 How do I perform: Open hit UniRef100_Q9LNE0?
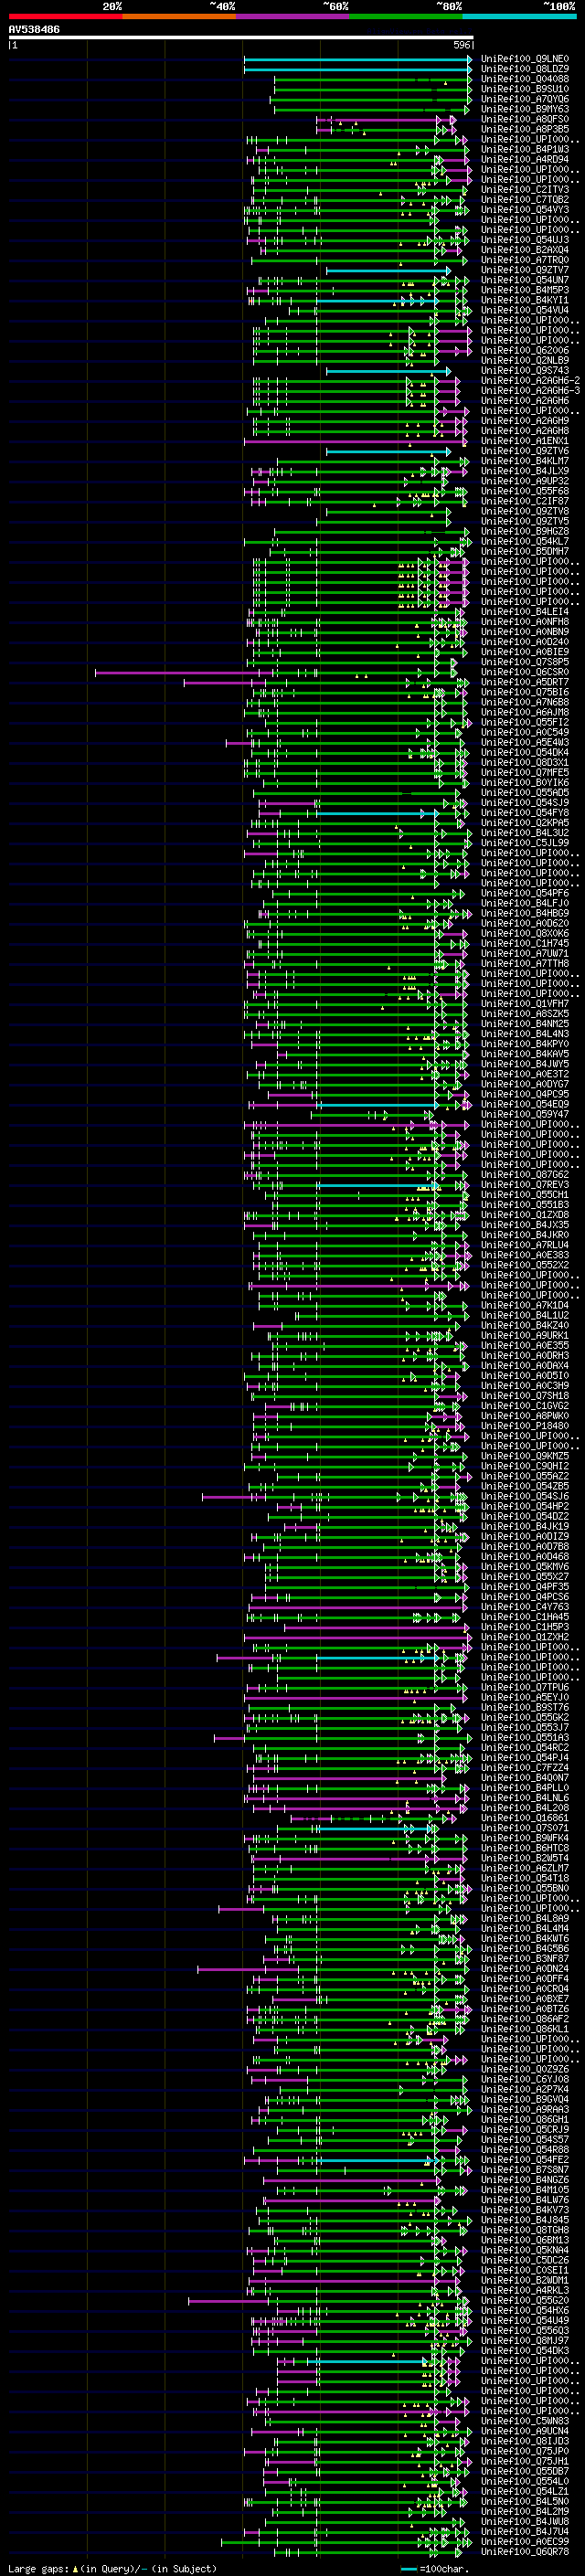[x=524, y=60]
